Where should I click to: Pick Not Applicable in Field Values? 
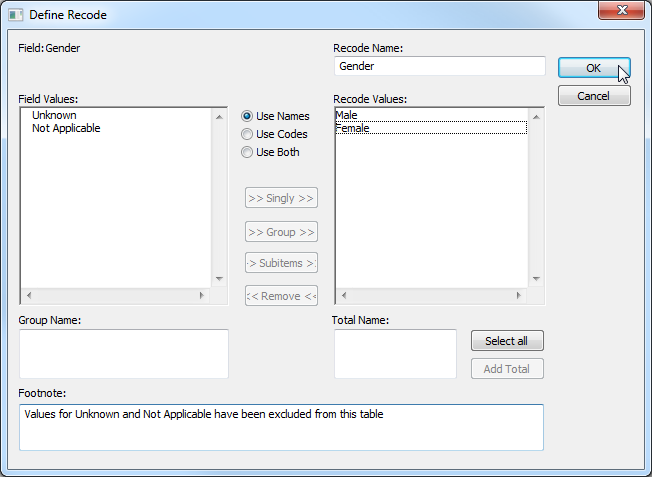(66, 128)
